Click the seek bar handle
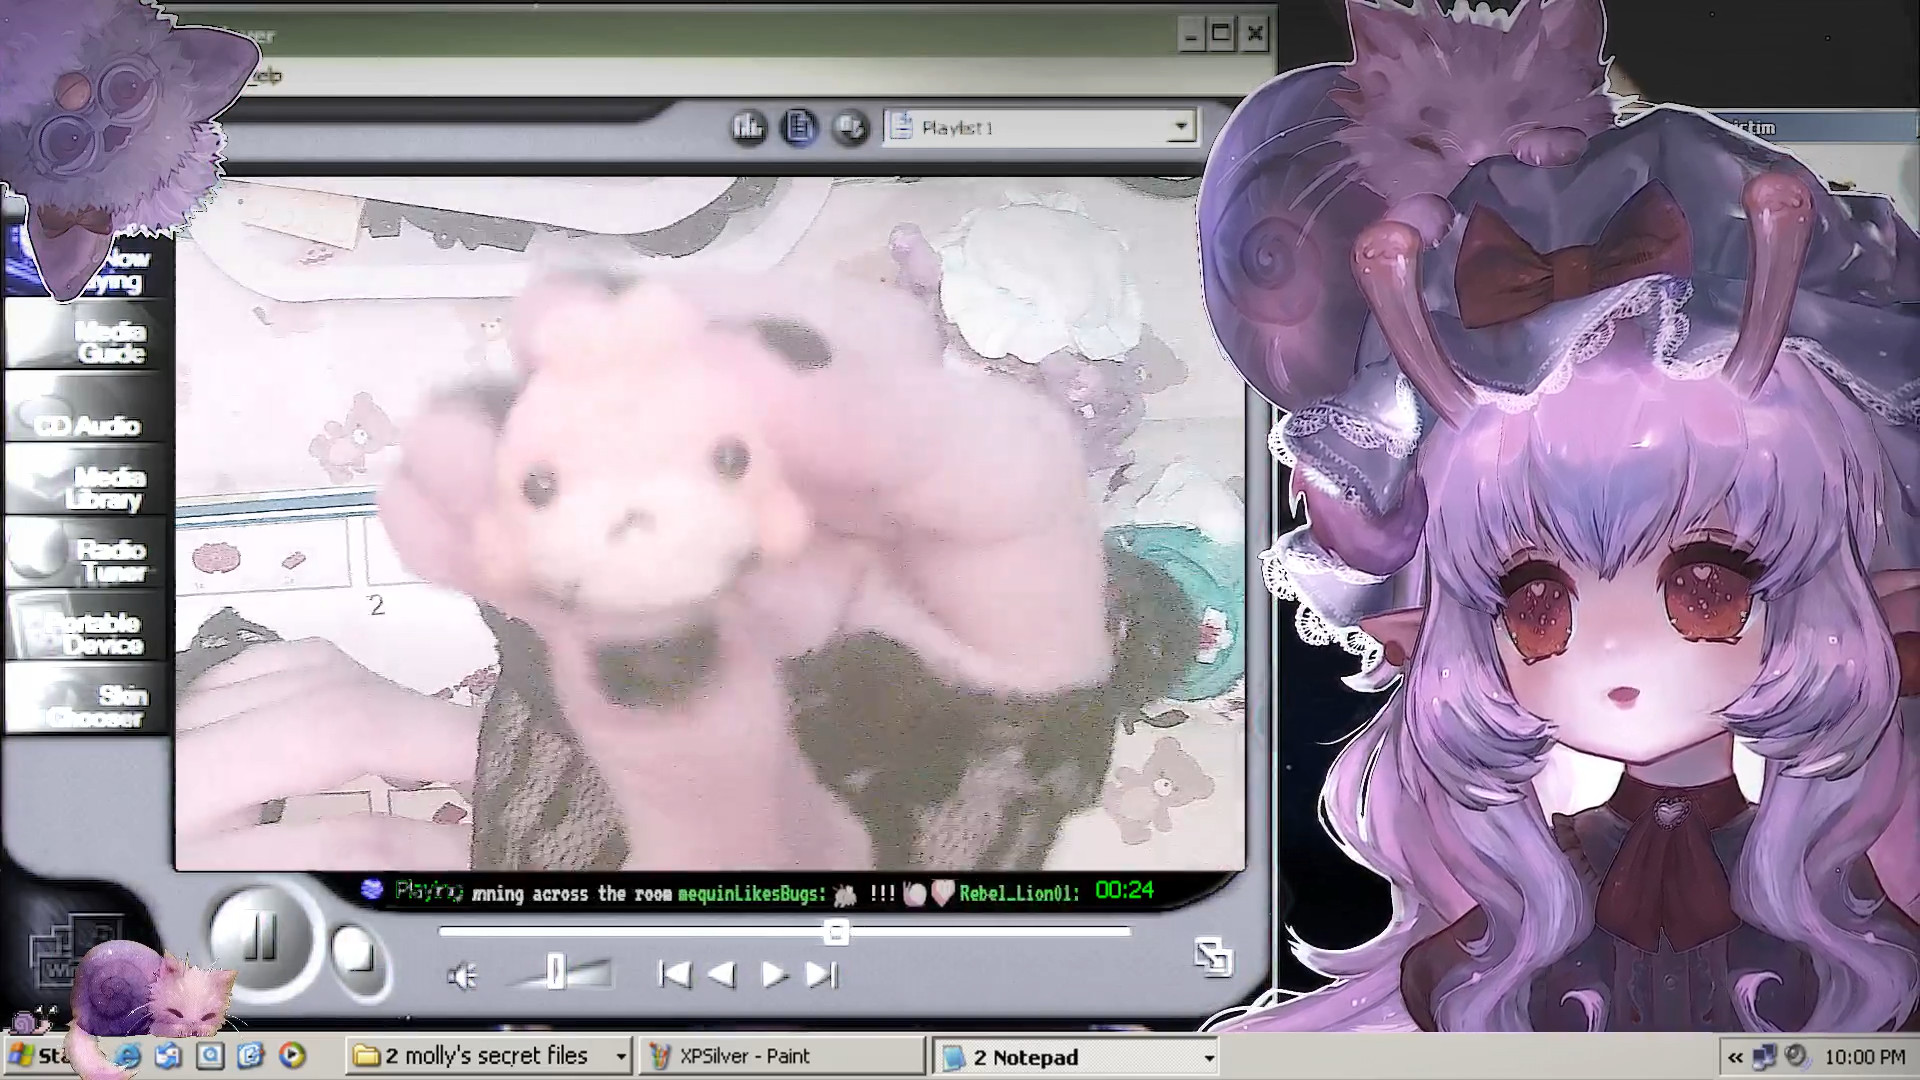Screen dimensions: 1920x1080 pos(836,932)
